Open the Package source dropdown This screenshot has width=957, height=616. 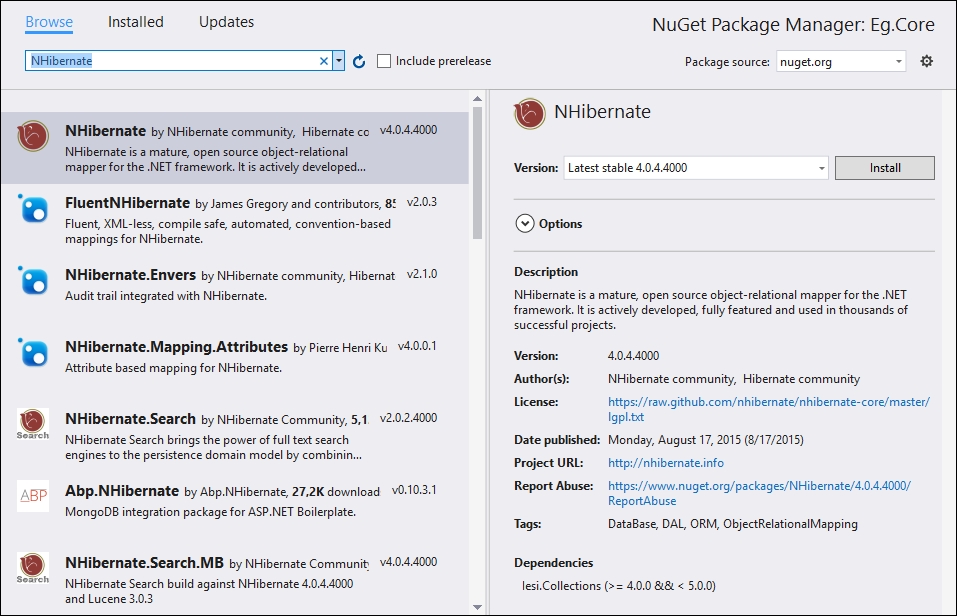pos(840,62)
